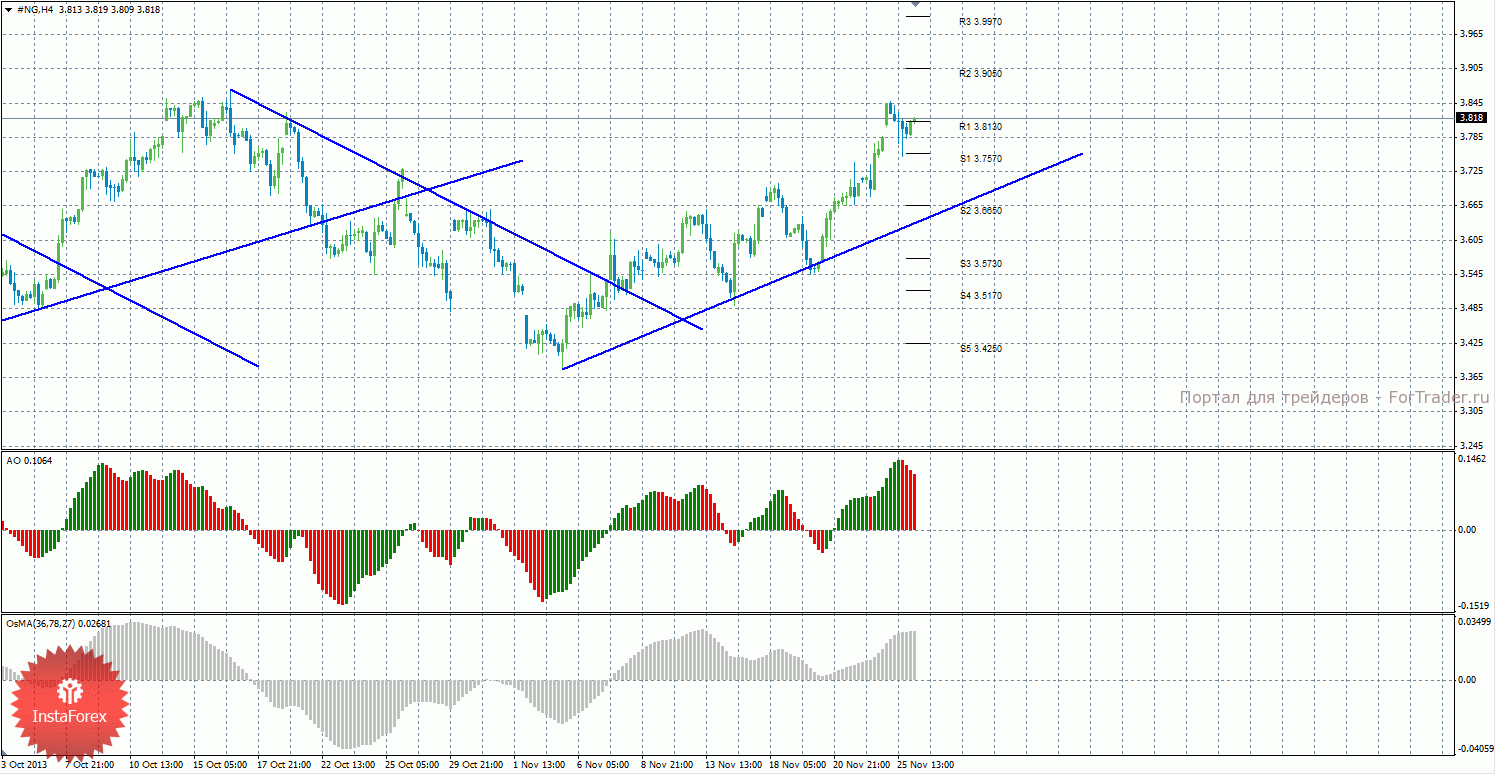The width and height of the screenshot is (1496, 774).
Task: Click the 8 Nov 21:00 time label
Action: tap(666, 765)
